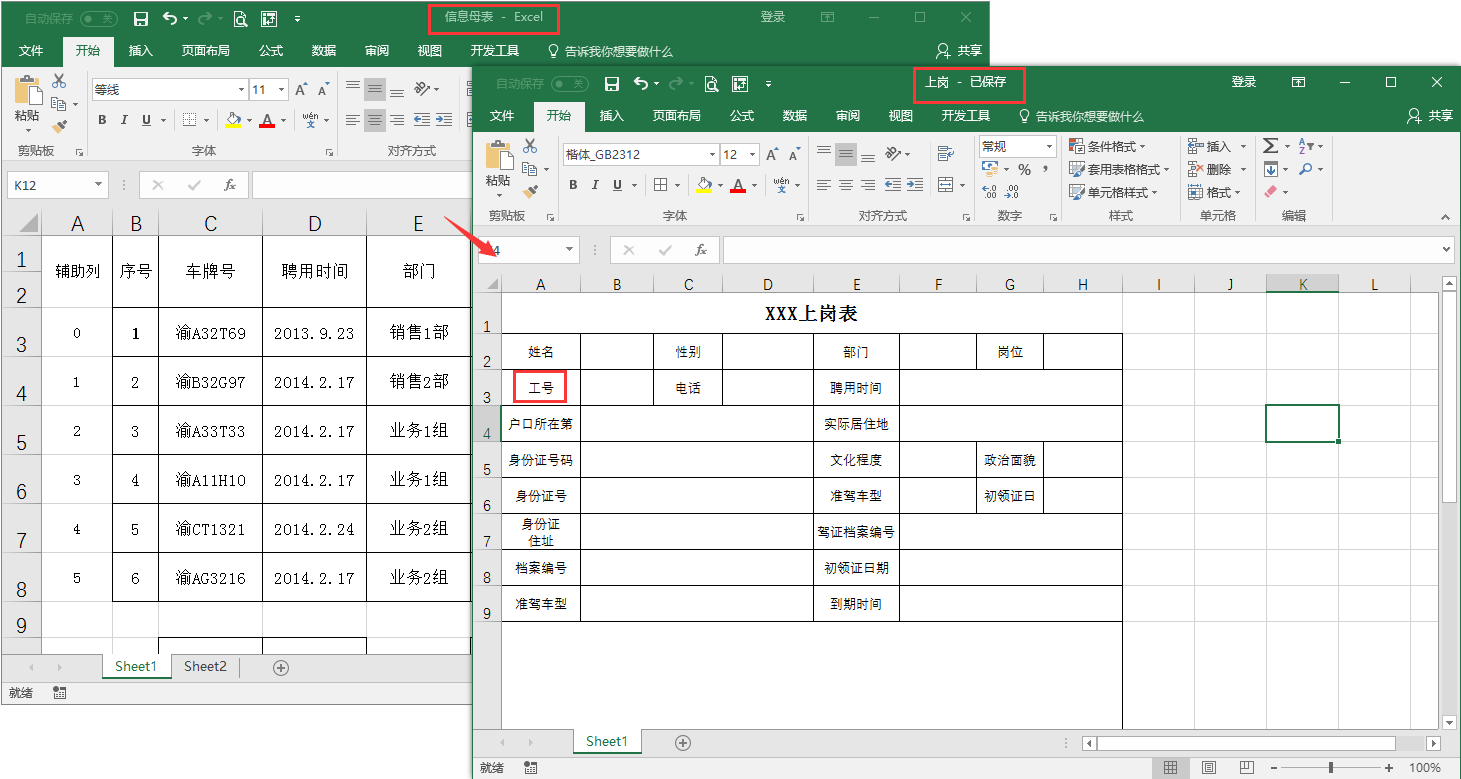Click Increase Indent in the 上岗 window

click(913, 185)
